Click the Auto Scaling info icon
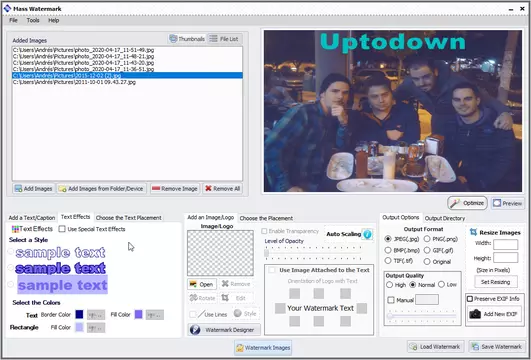Viewport: 531px width, 360px height. [367, 234]
